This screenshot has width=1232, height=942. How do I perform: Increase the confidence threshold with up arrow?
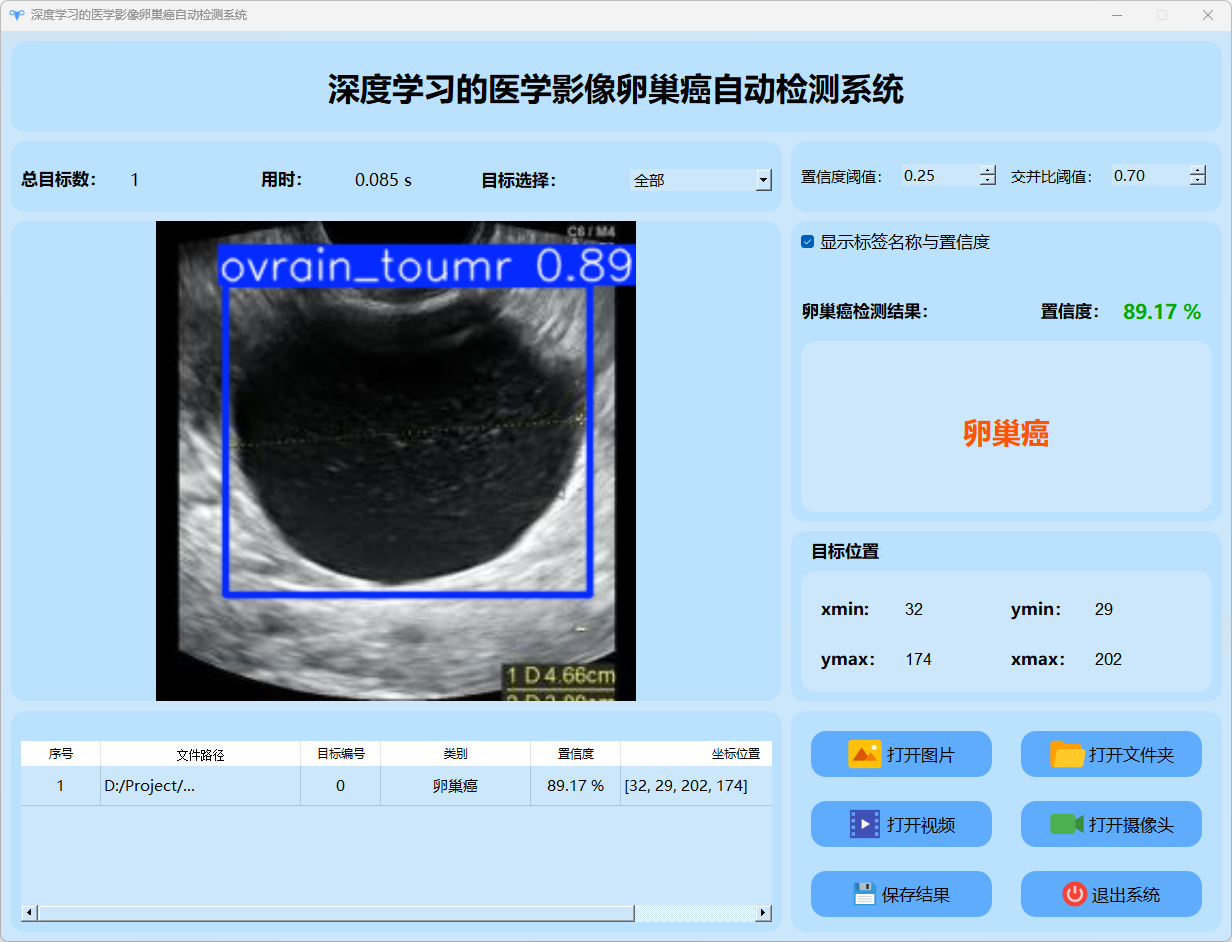(x=988, y=170)
